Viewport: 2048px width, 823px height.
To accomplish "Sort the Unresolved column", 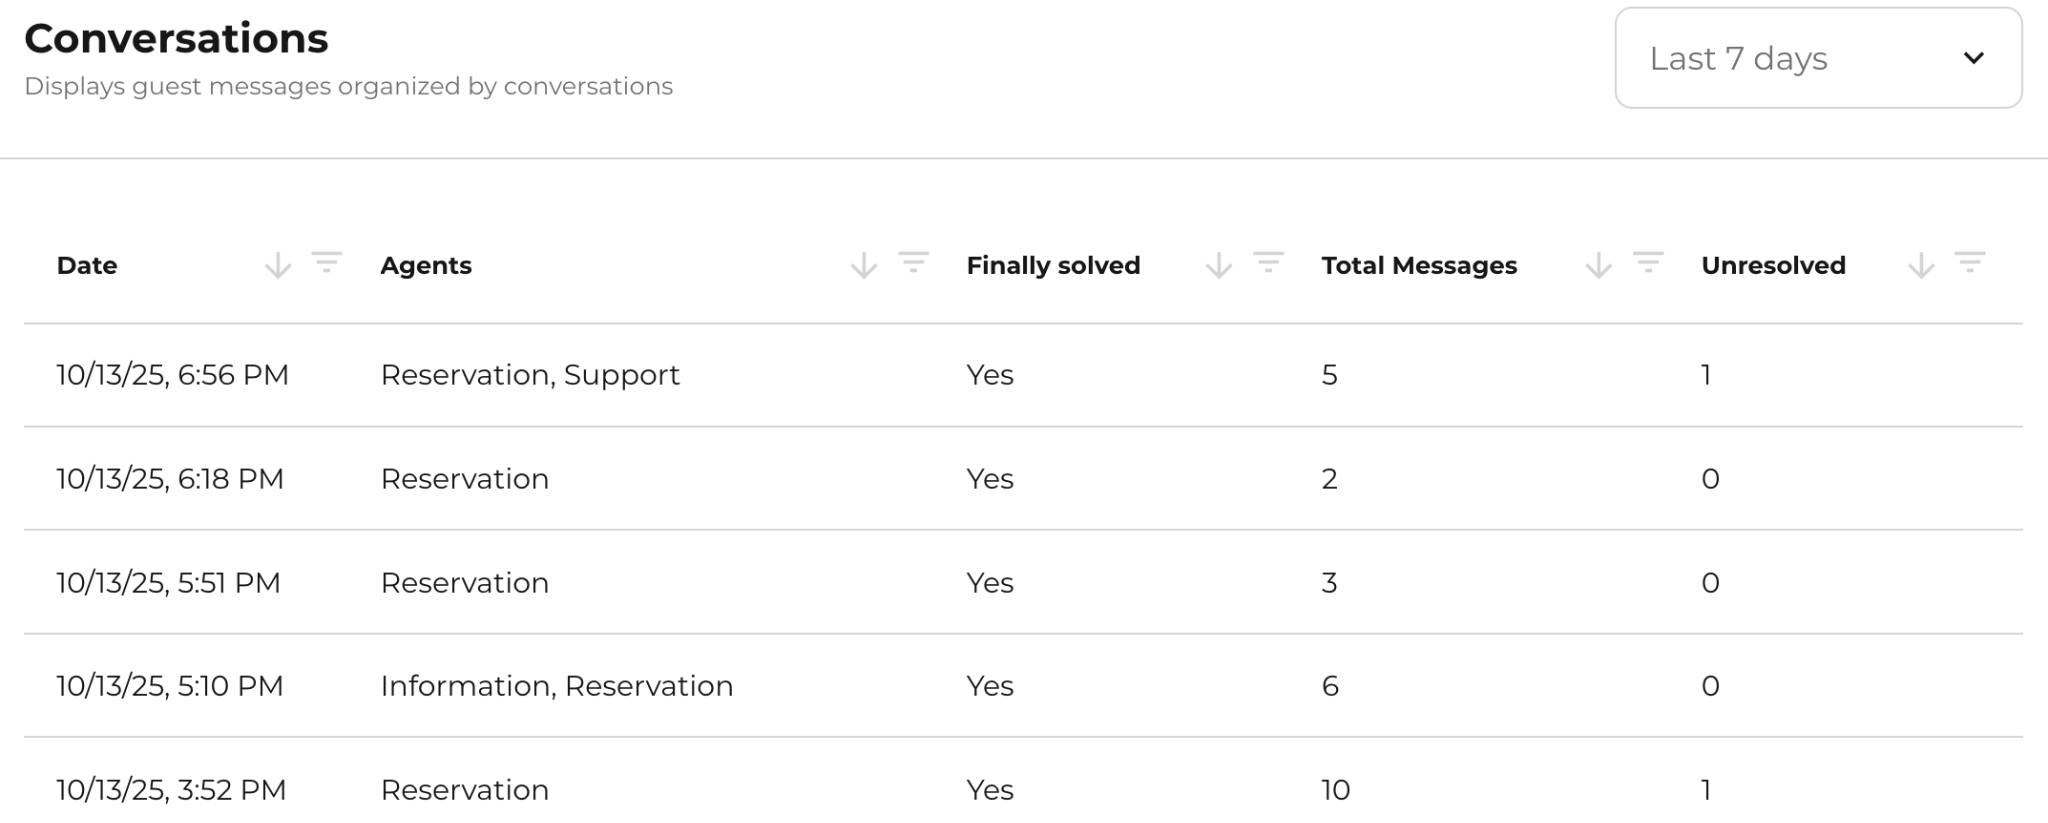I will (1920, 266).
